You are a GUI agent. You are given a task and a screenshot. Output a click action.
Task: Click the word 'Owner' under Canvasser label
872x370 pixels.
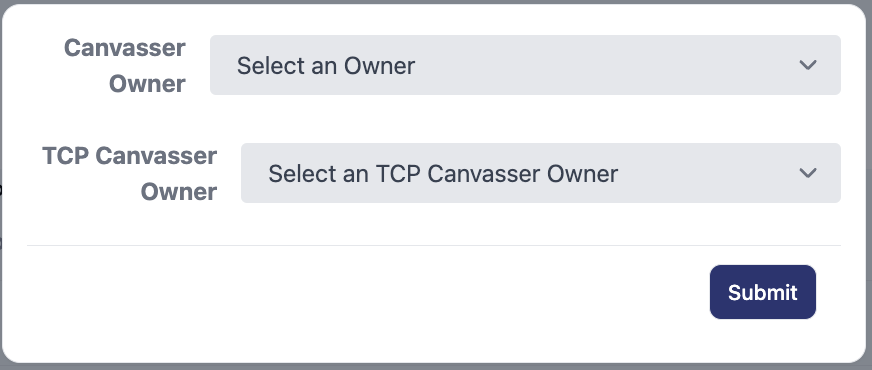coord(147,84)
